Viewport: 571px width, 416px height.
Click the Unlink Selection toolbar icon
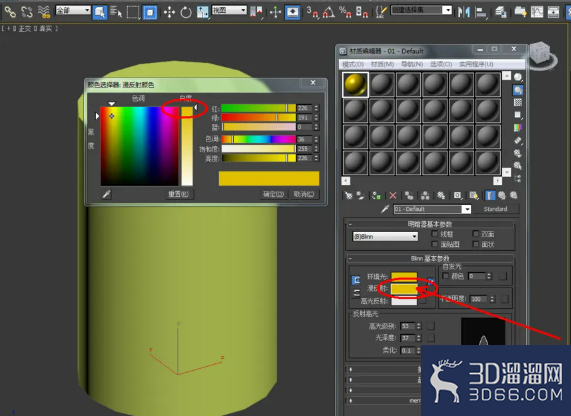coord(27,12)
